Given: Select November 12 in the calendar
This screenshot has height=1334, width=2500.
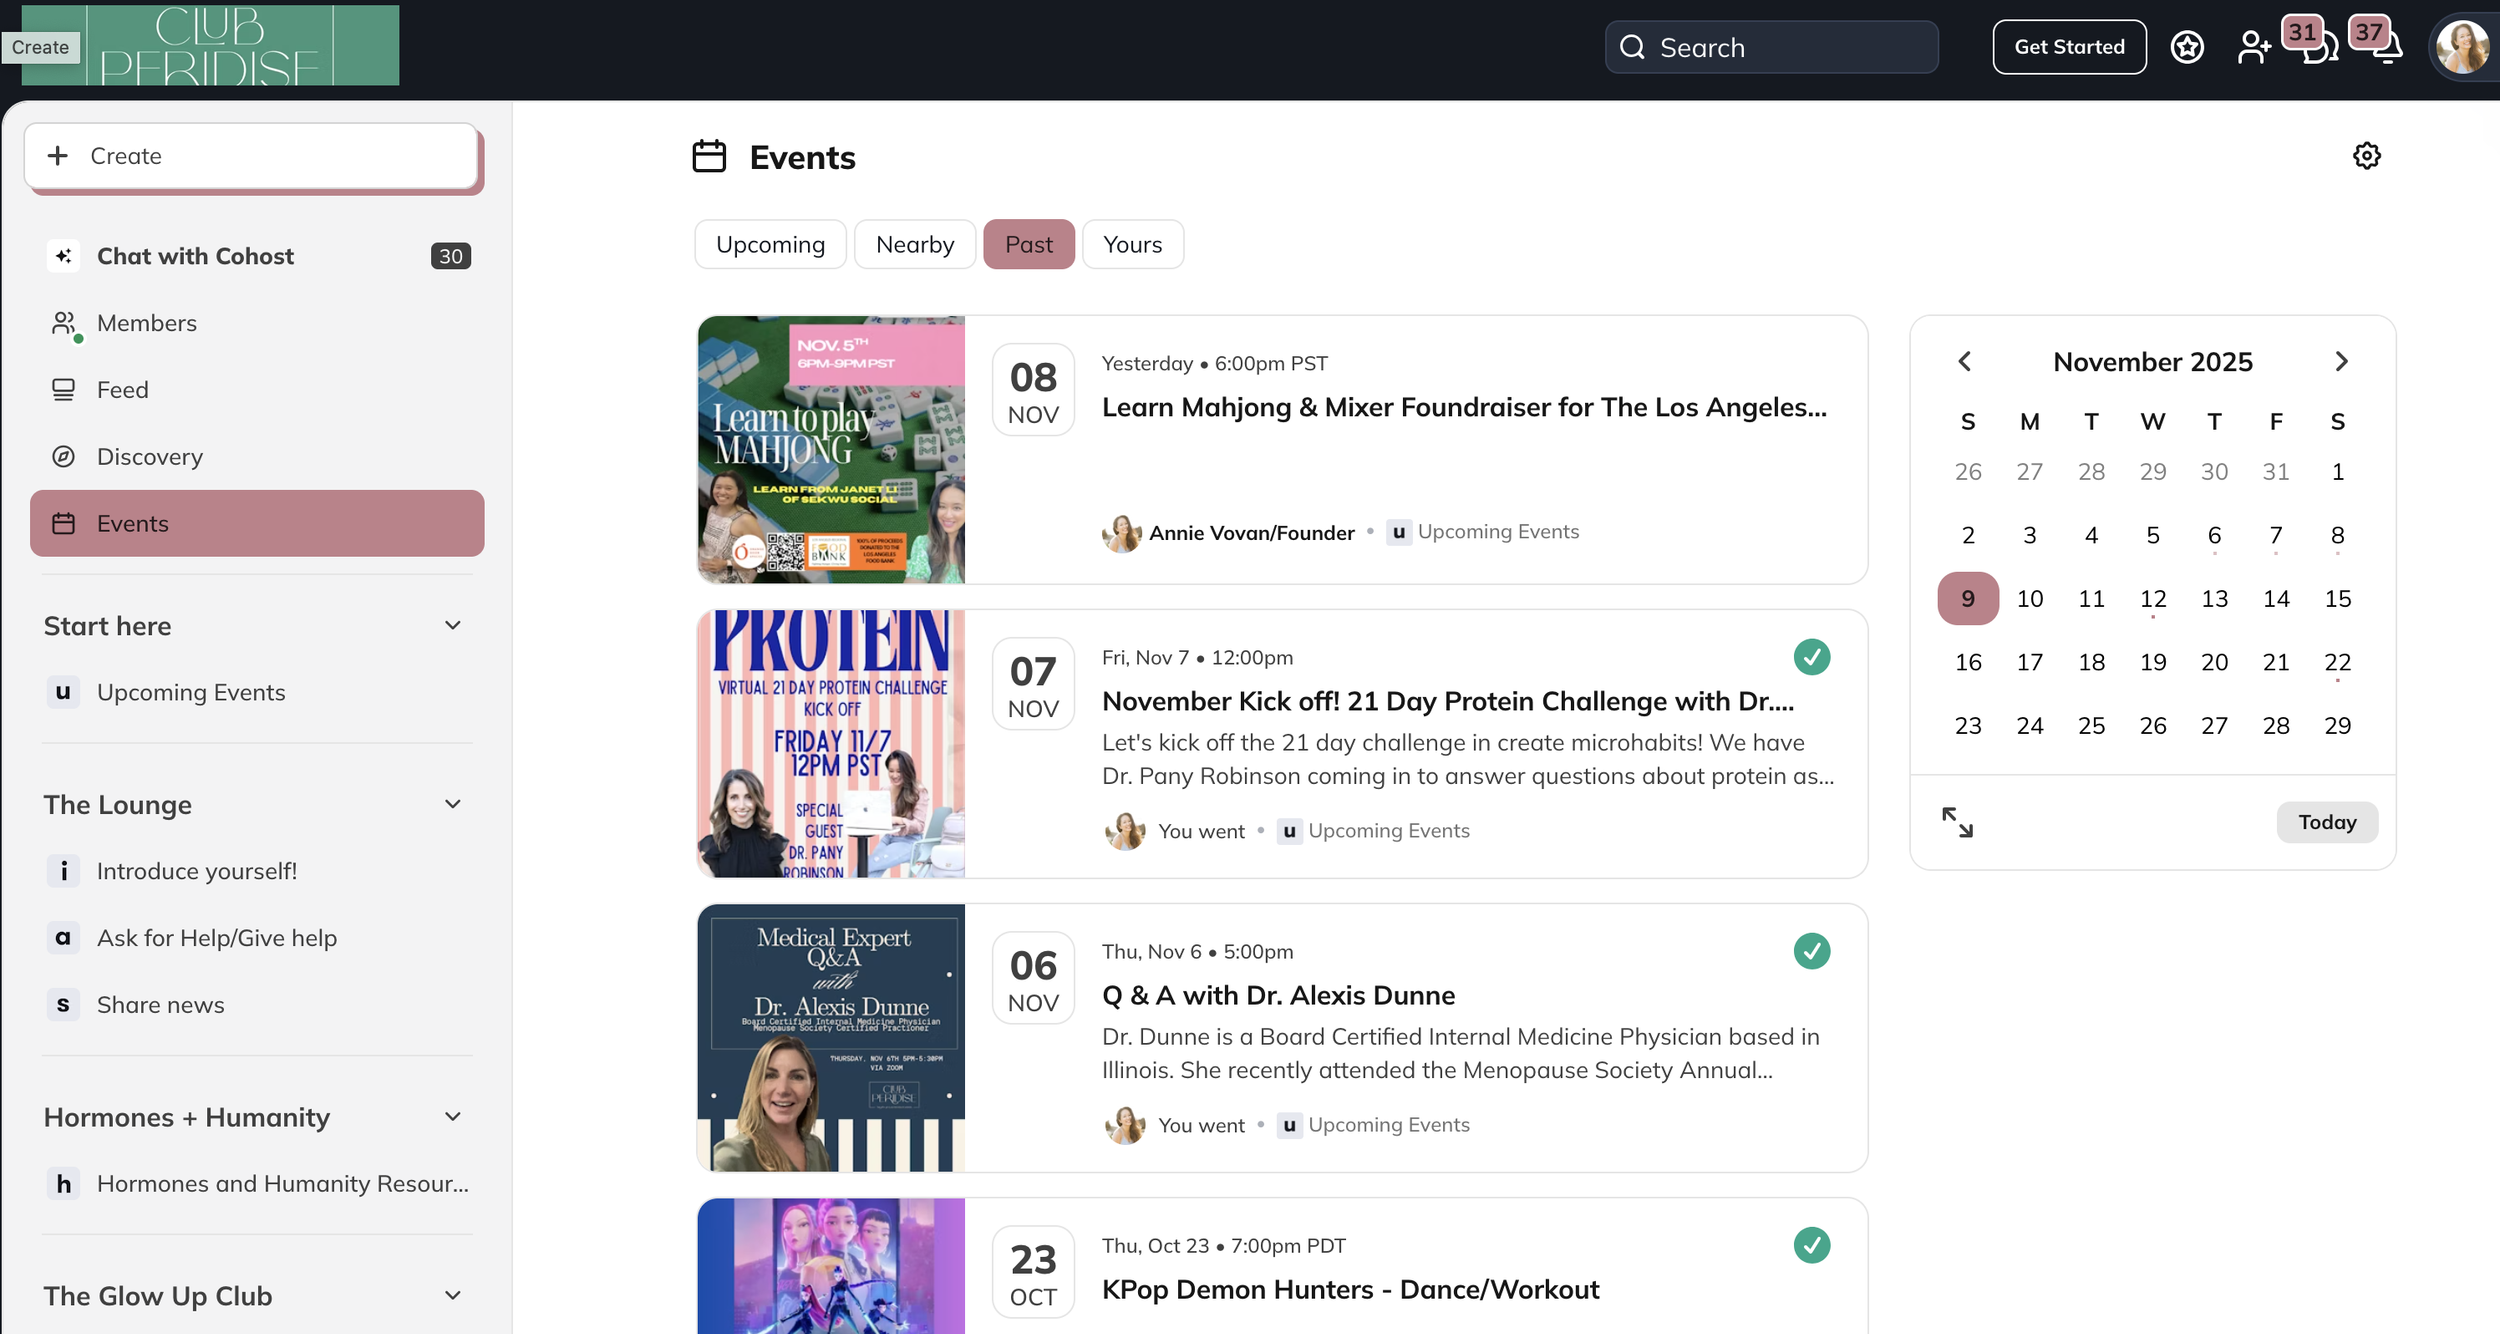Looking at the screenshot, I should coord(2152,599).
